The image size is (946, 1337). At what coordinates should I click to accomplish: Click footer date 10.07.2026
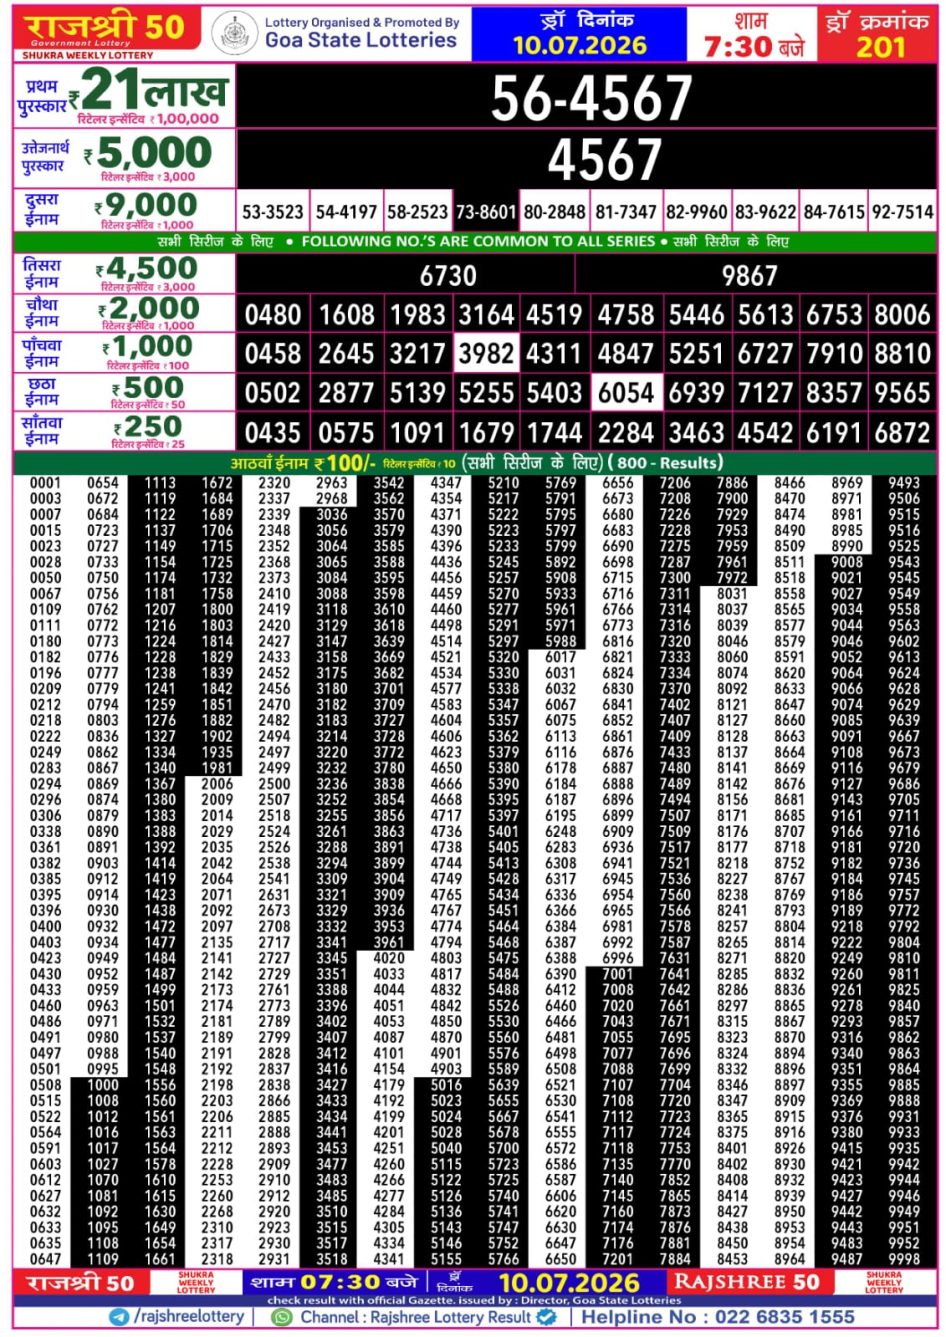click(x=569, y=1283)
